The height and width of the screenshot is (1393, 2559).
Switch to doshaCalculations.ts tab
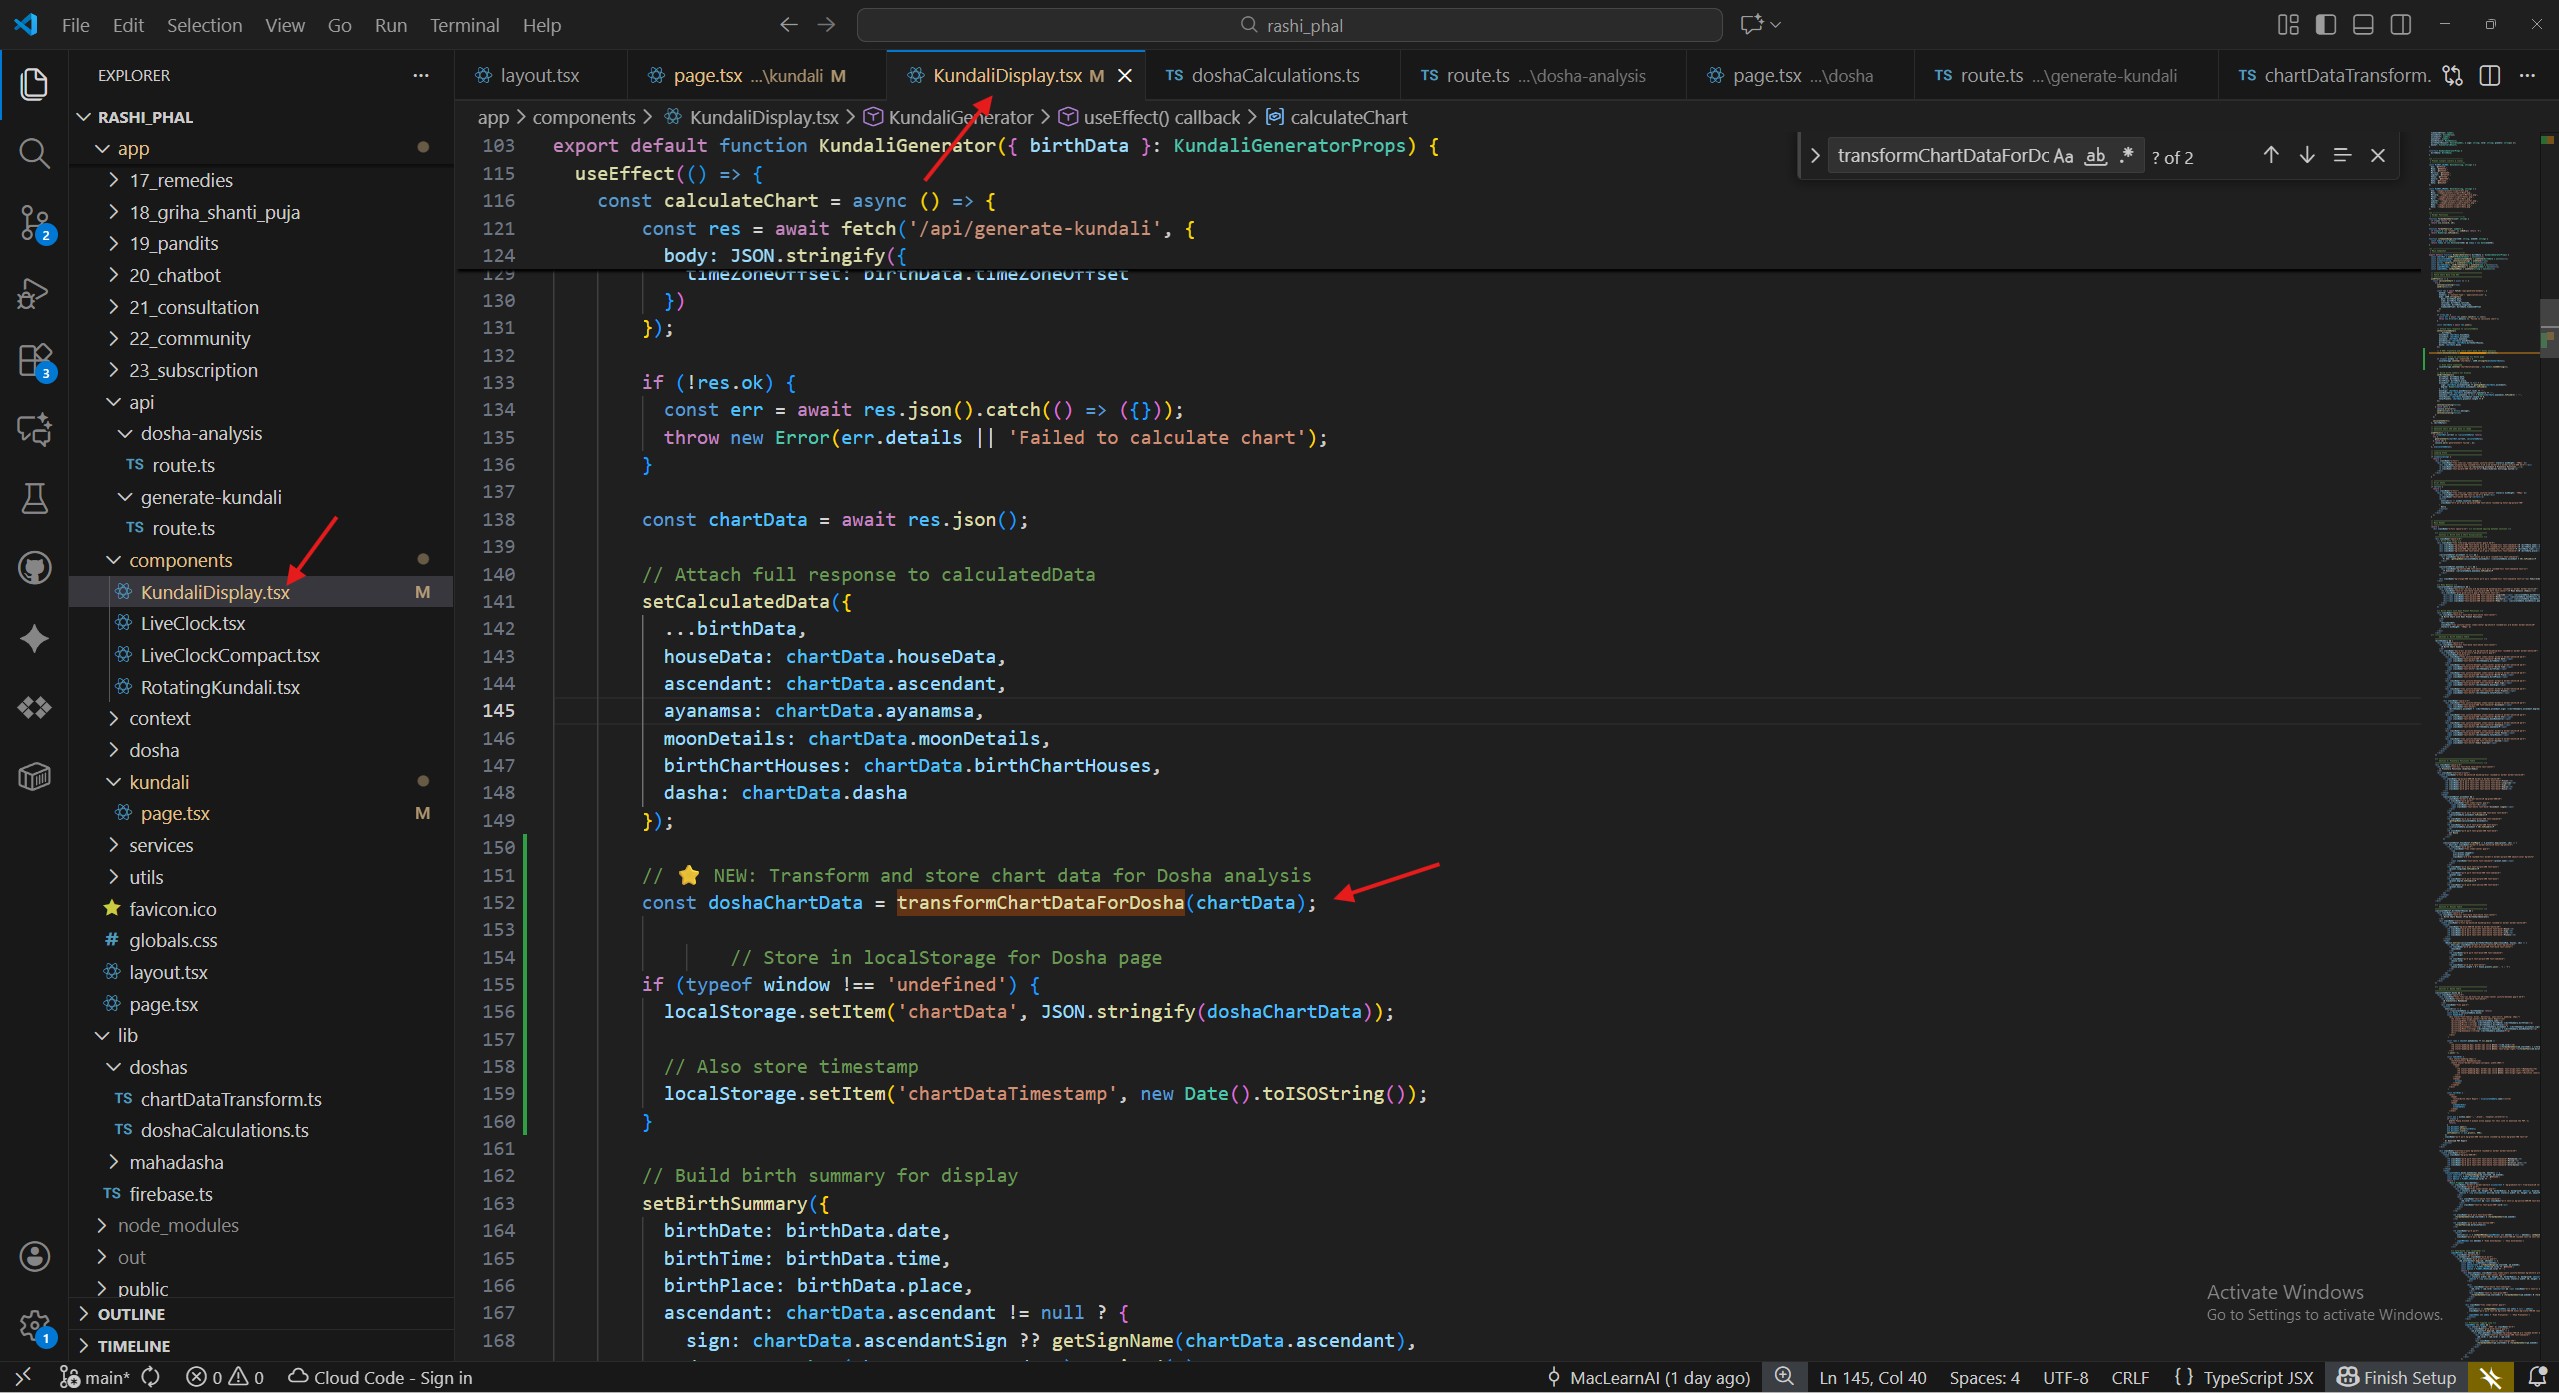[x=1274, y=75]
